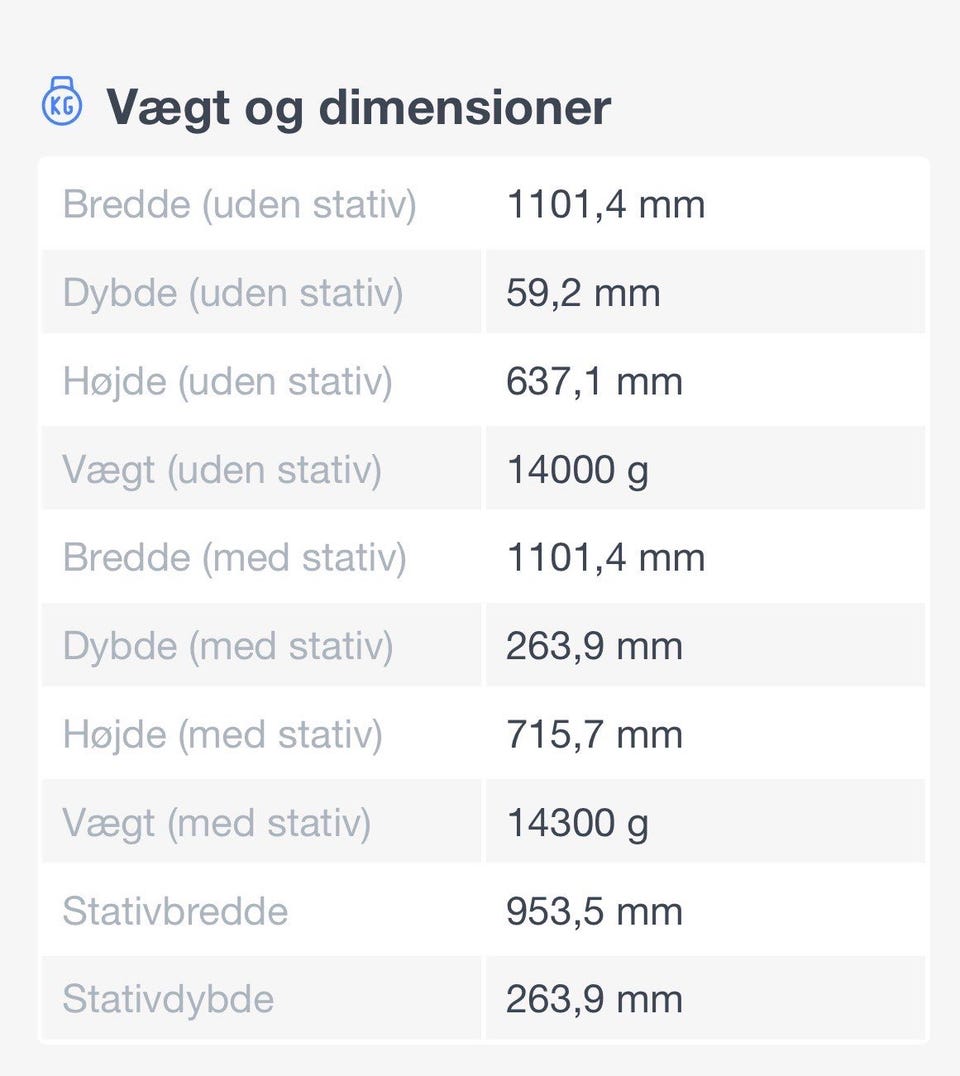The height and width of the screenshot is (1076, 960).
Task: Select the 'Højde (uden stativ)' row label
Action: 227,381
